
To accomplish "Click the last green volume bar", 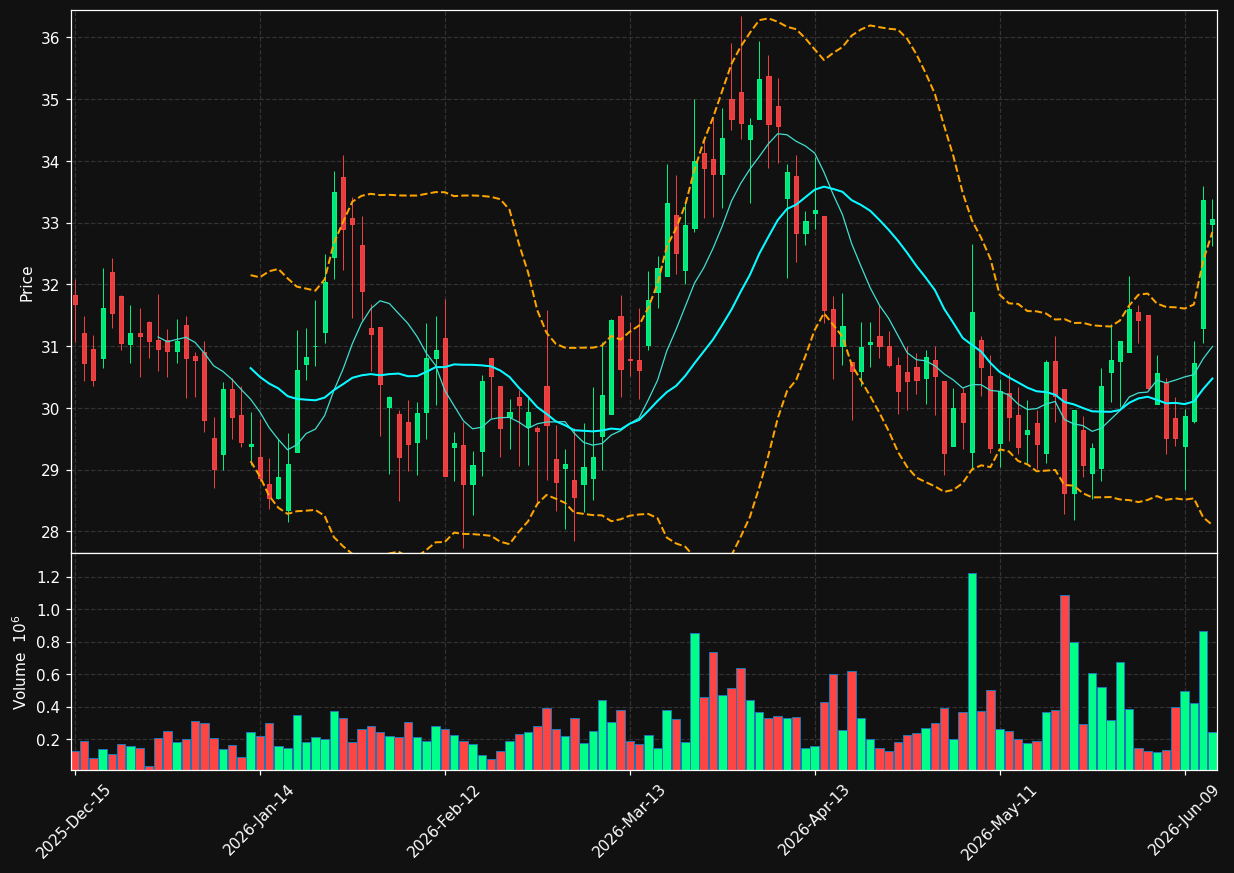I will 1213,751.
